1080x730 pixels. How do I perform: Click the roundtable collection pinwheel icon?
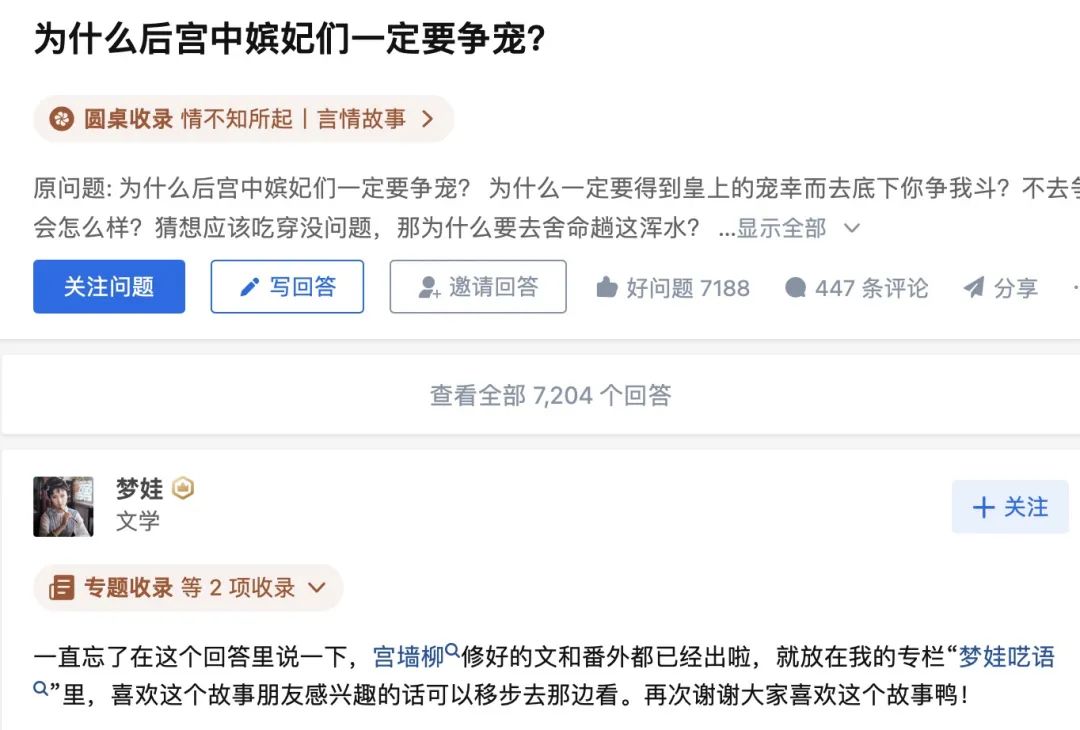tap(62, 120)
